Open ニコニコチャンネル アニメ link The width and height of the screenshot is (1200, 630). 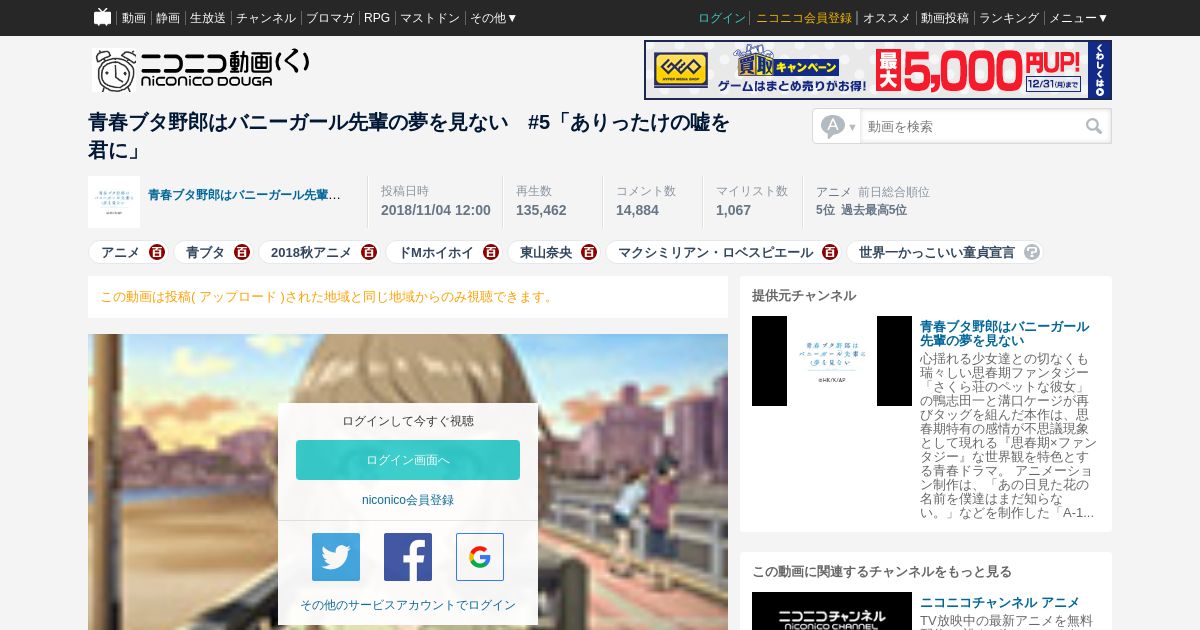(1000, 602)
